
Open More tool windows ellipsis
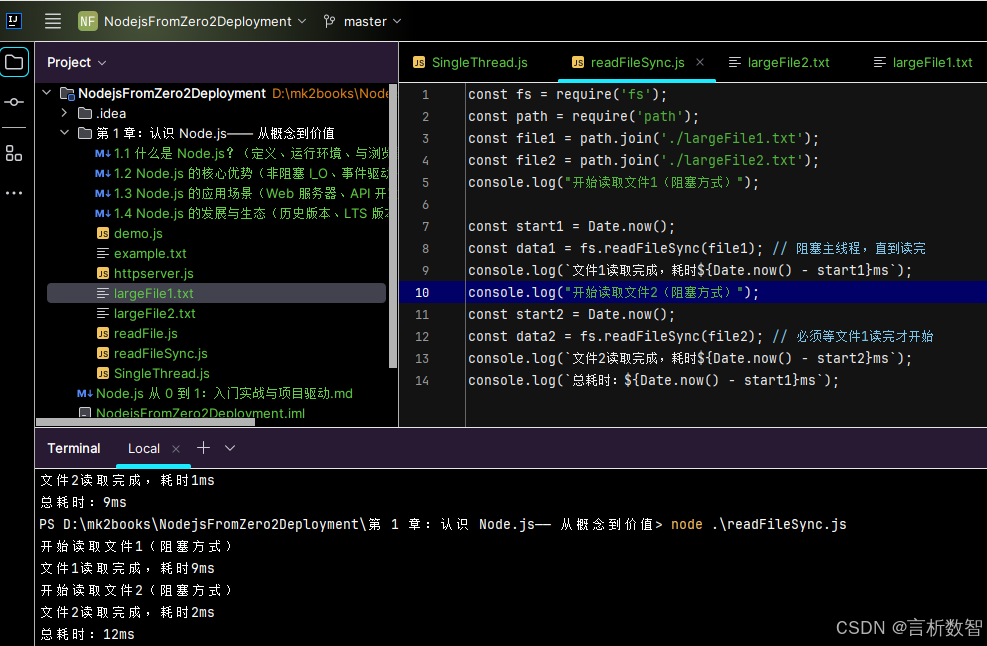pos(14,193)
